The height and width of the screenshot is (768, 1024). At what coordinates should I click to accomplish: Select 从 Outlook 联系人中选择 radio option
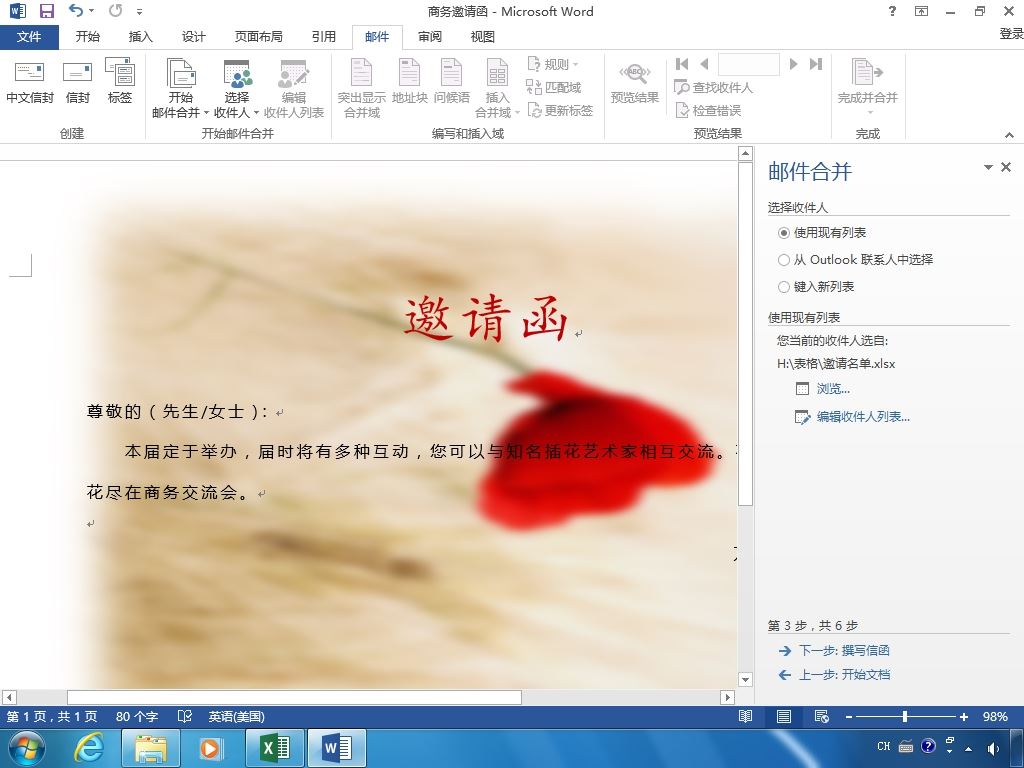(855, 260)
